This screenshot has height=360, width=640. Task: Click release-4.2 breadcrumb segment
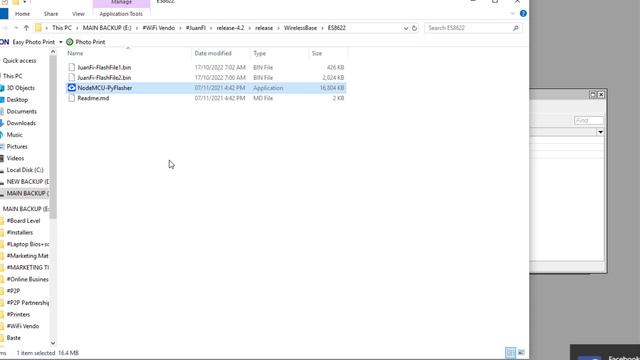click(x=230, y=28)
